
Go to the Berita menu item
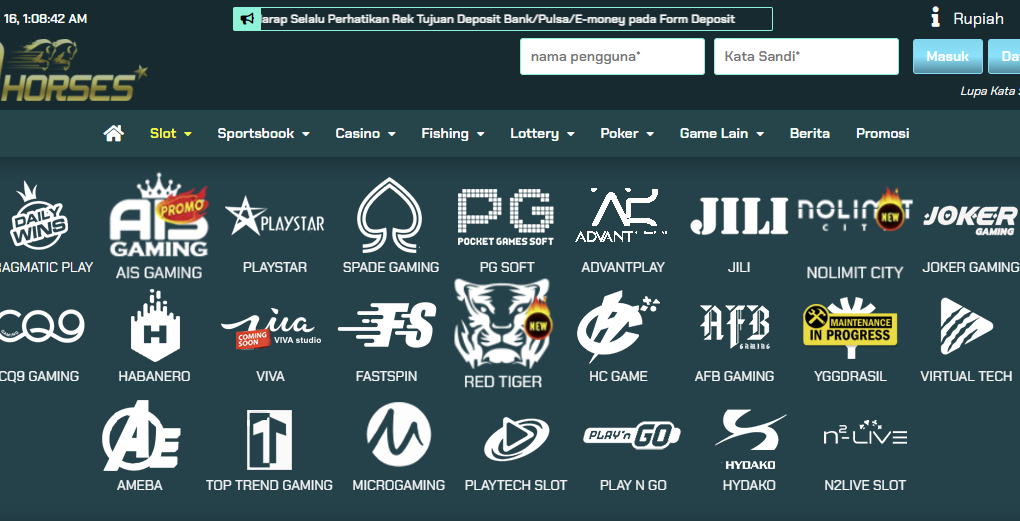pos(809,133)
